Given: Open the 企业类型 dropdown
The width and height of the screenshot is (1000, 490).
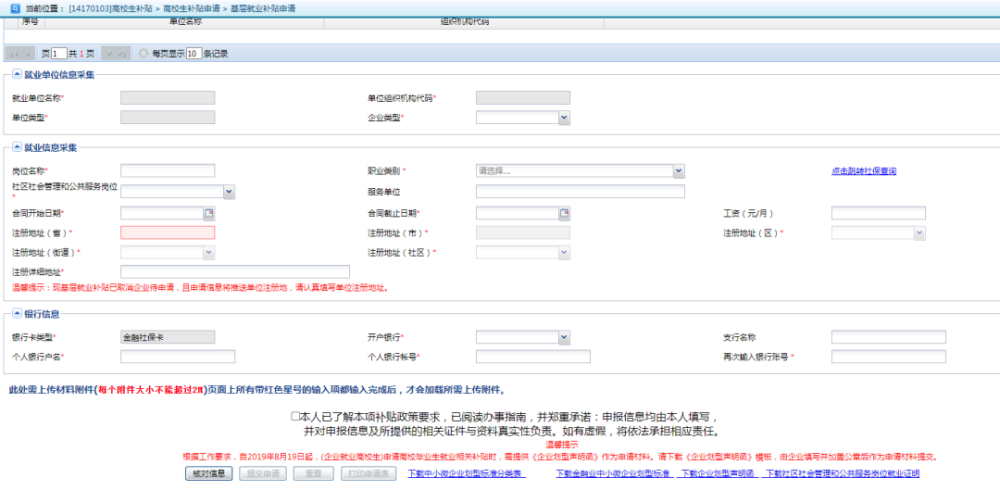Looking at the screenshot, I should pos(564,117).
